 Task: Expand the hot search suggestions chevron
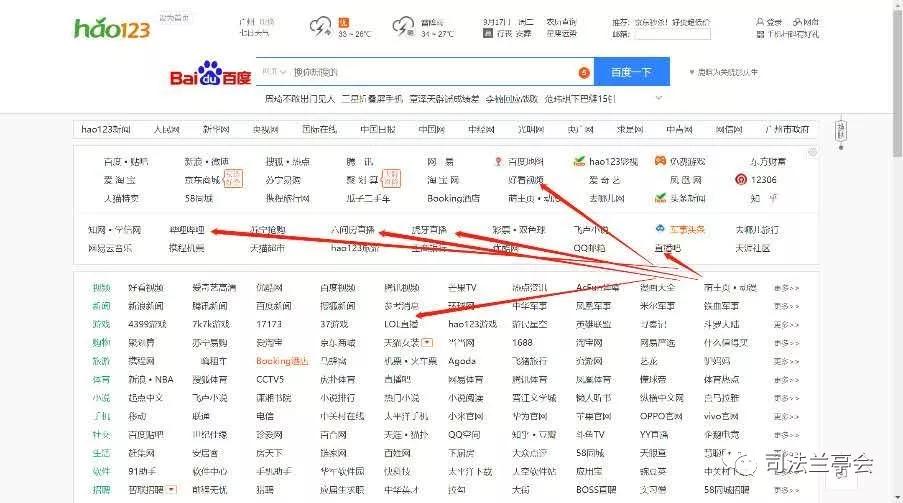(x=659, y=99)
